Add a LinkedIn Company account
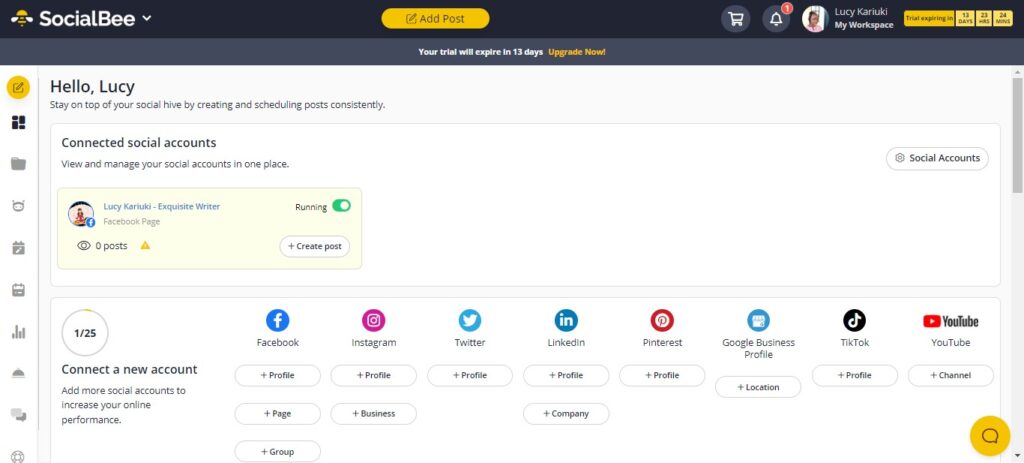Image resolution: width=1024 pixels, height=463 pixels. coord(565,413)
